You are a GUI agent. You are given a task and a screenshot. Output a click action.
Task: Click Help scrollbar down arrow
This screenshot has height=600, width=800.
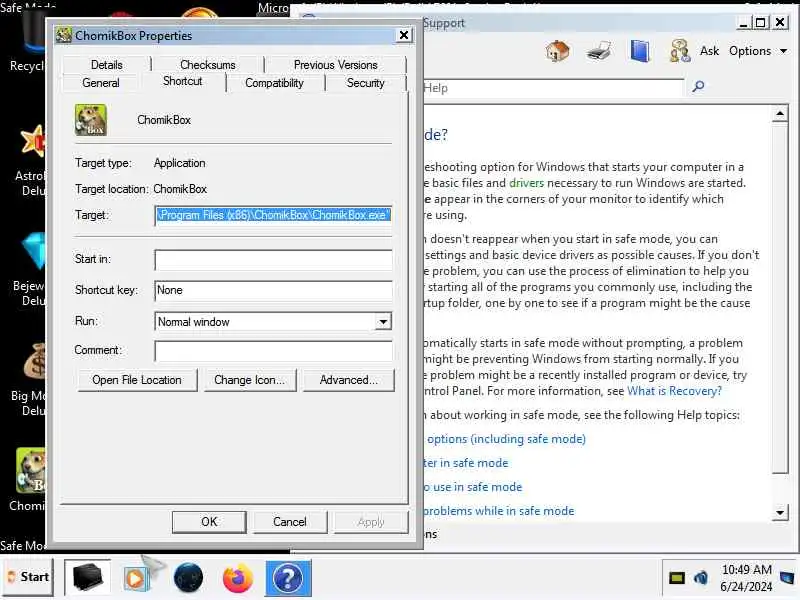(x=780, y=512)
